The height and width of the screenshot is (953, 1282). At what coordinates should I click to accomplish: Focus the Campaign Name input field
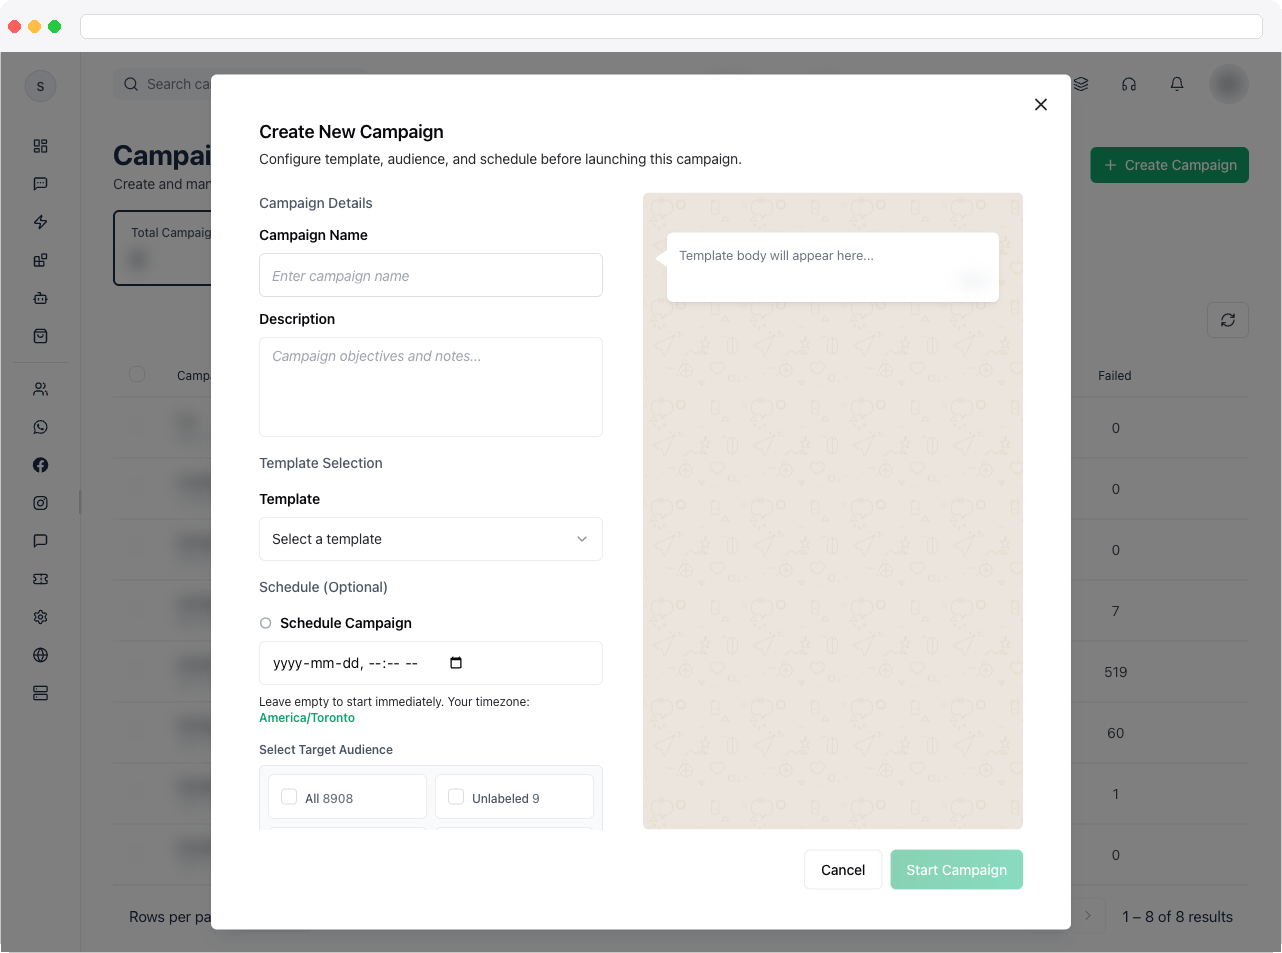pyautogui.click(x=431, y=275)
